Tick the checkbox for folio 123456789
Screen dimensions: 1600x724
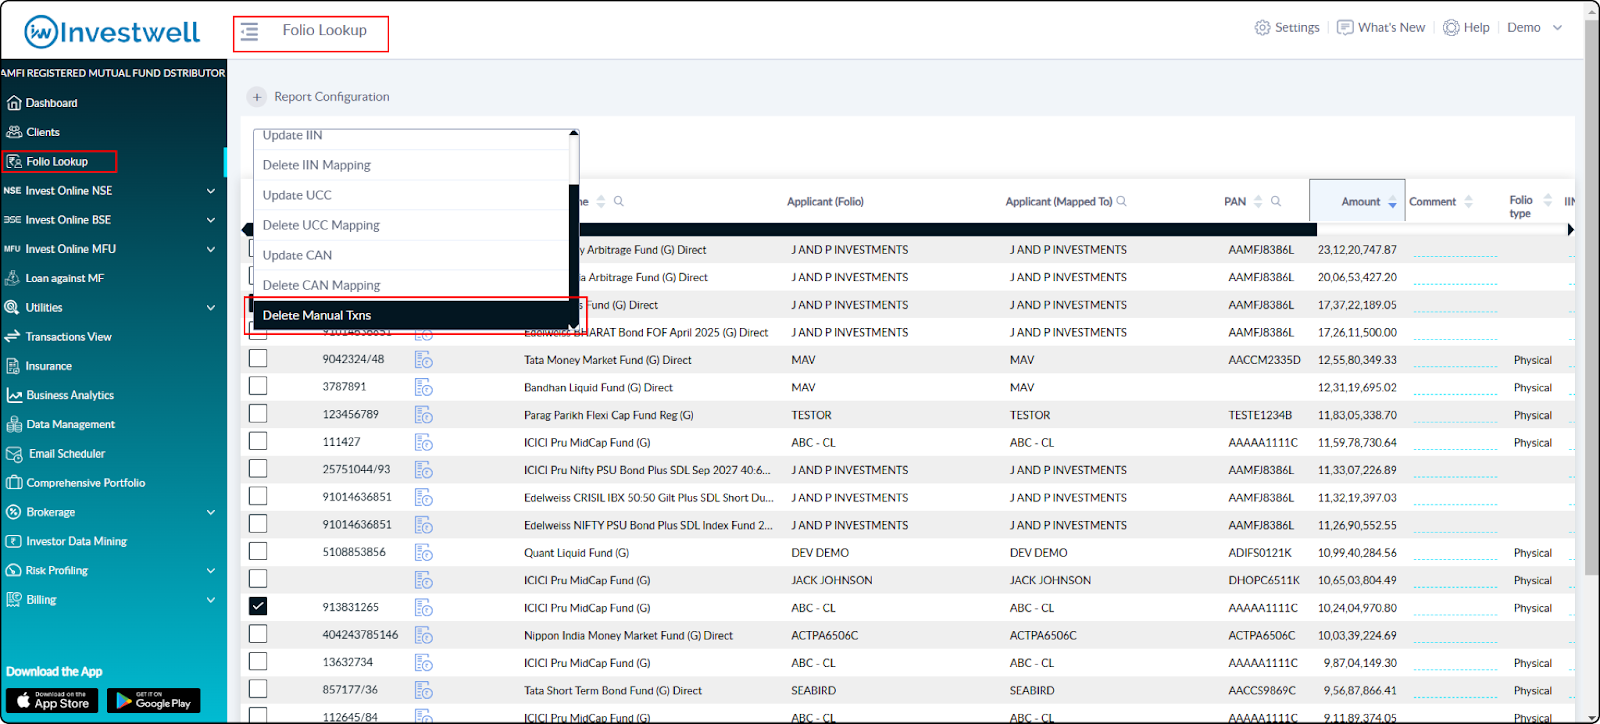point(258,413)
